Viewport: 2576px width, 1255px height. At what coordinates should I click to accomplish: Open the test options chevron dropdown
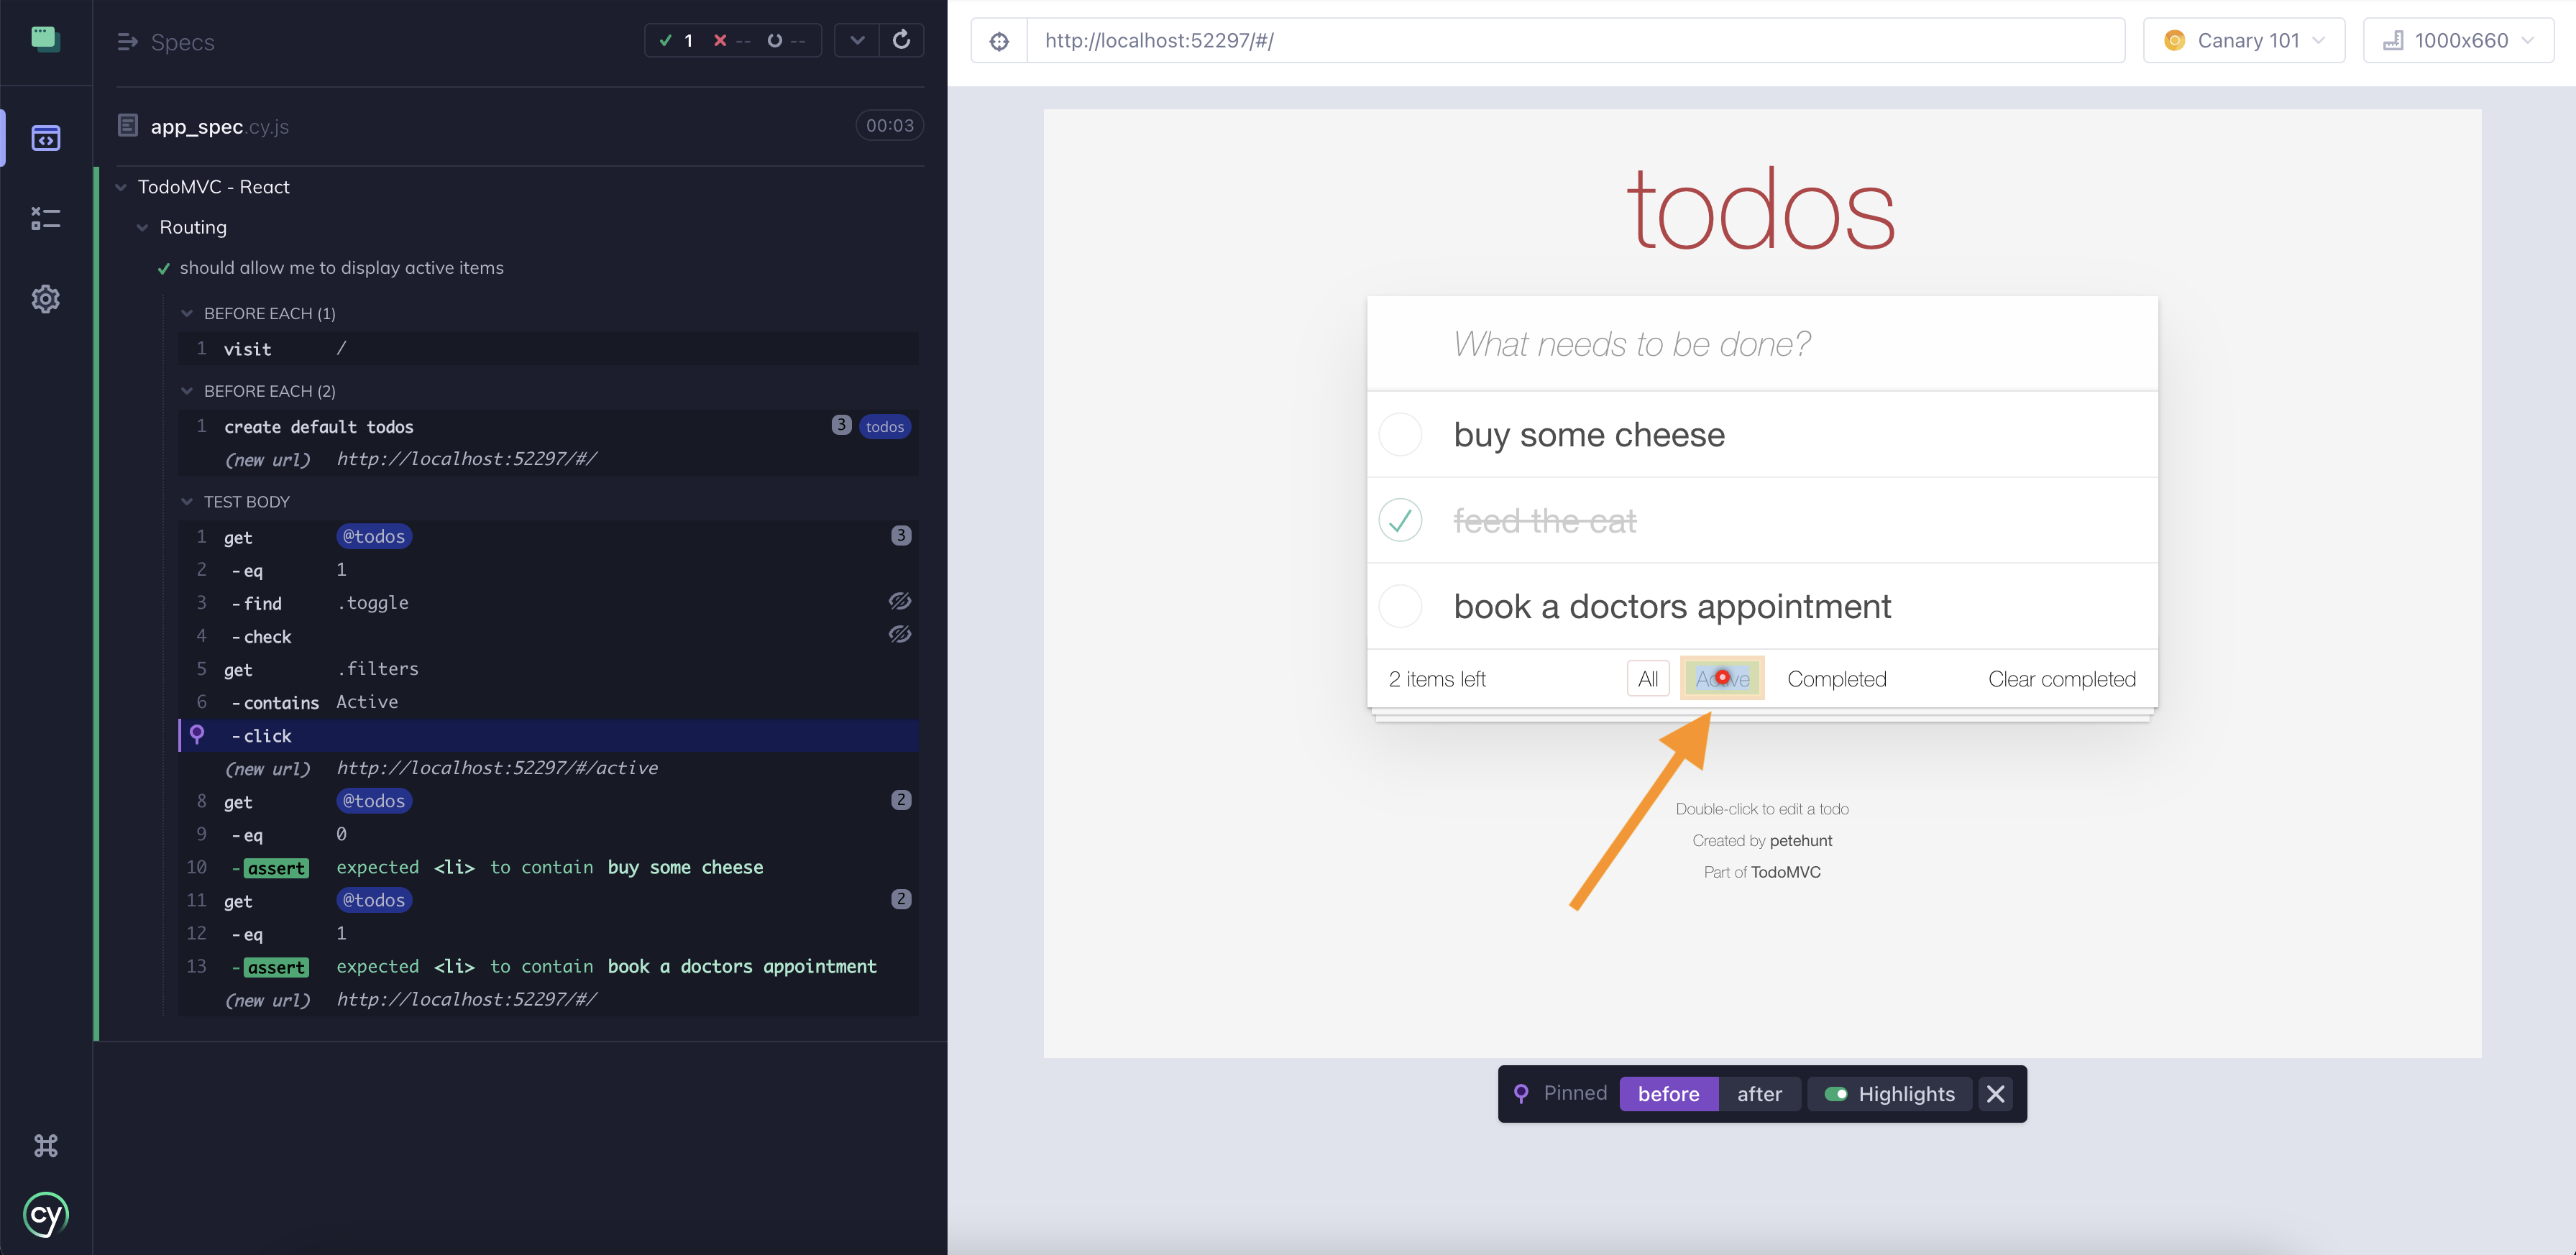[x=857, y=40]
